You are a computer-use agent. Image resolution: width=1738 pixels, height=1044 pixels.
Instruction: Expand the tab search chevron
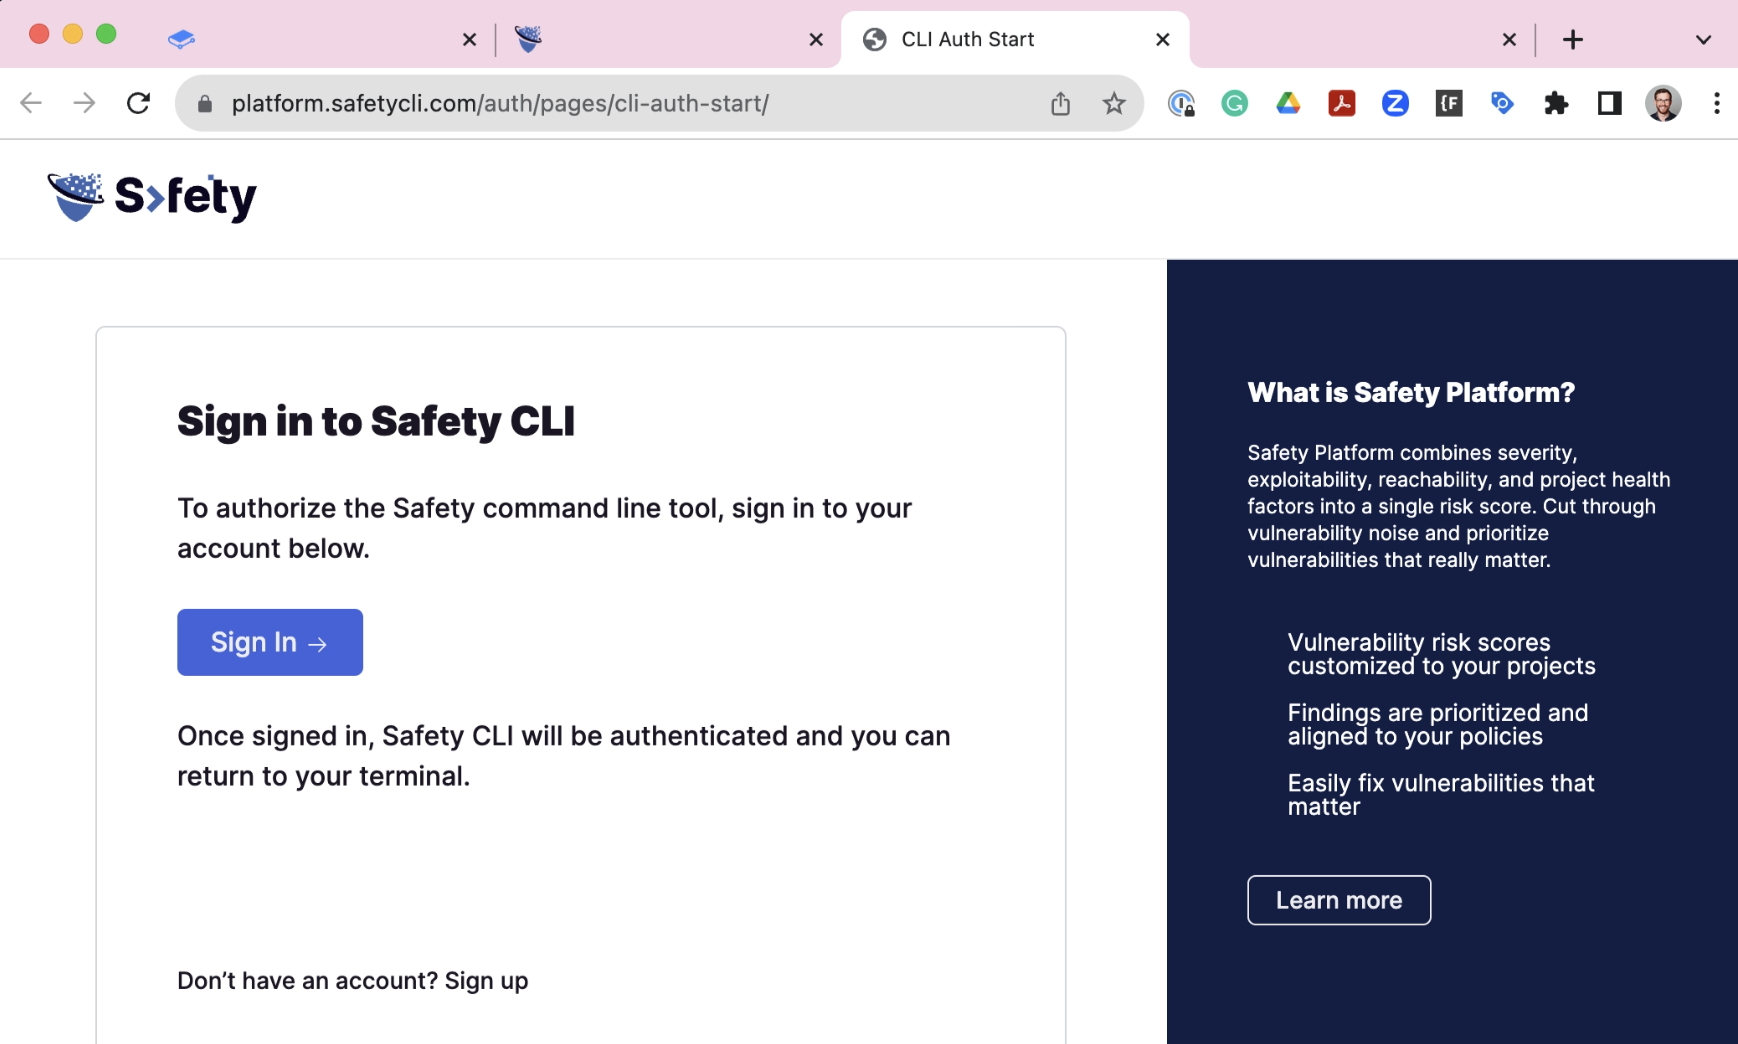point(1703,40)
